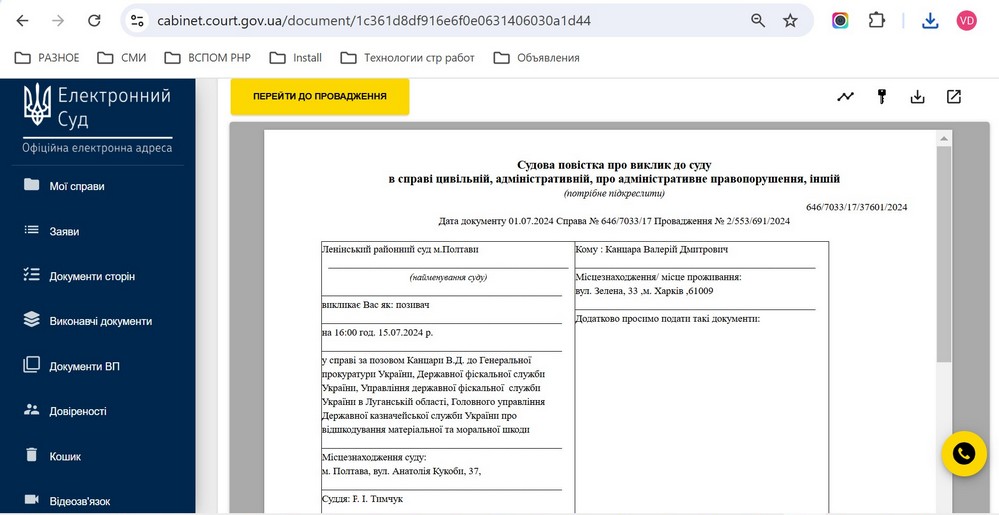Click document number 646/7033/17/37601/2024
Image resolution: width=999 pixels, height=515 pixels.
pos(857,207)
